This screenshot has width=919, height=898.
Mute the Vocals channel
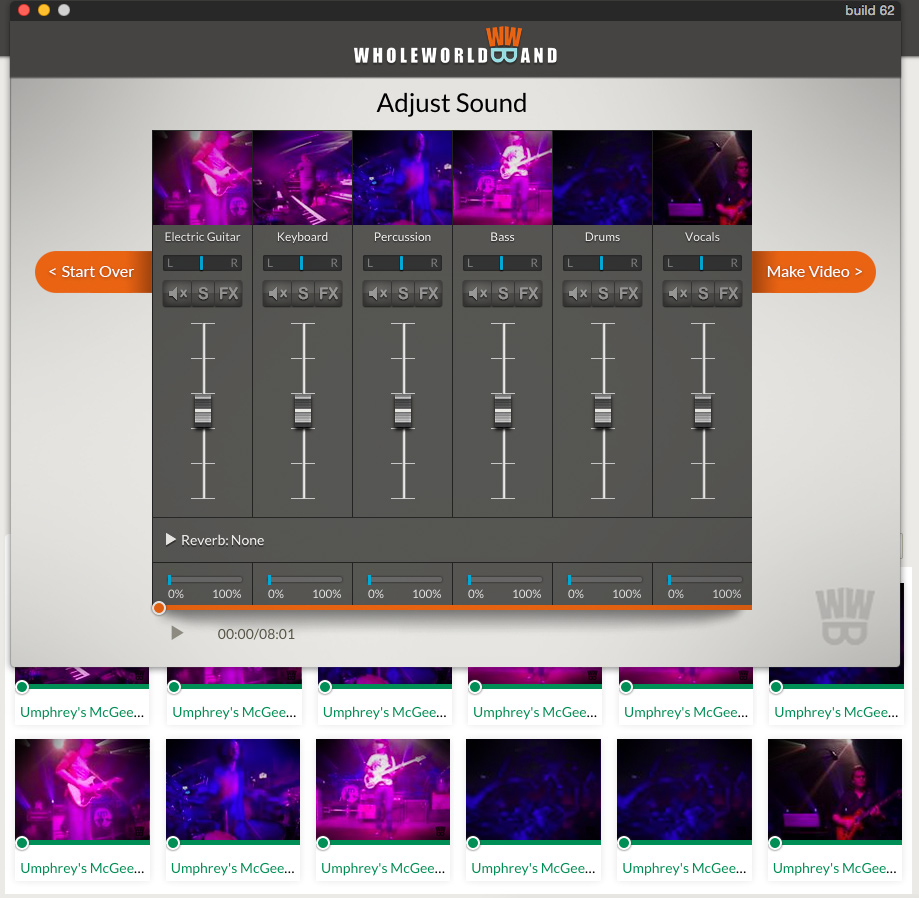pos(678,294)
